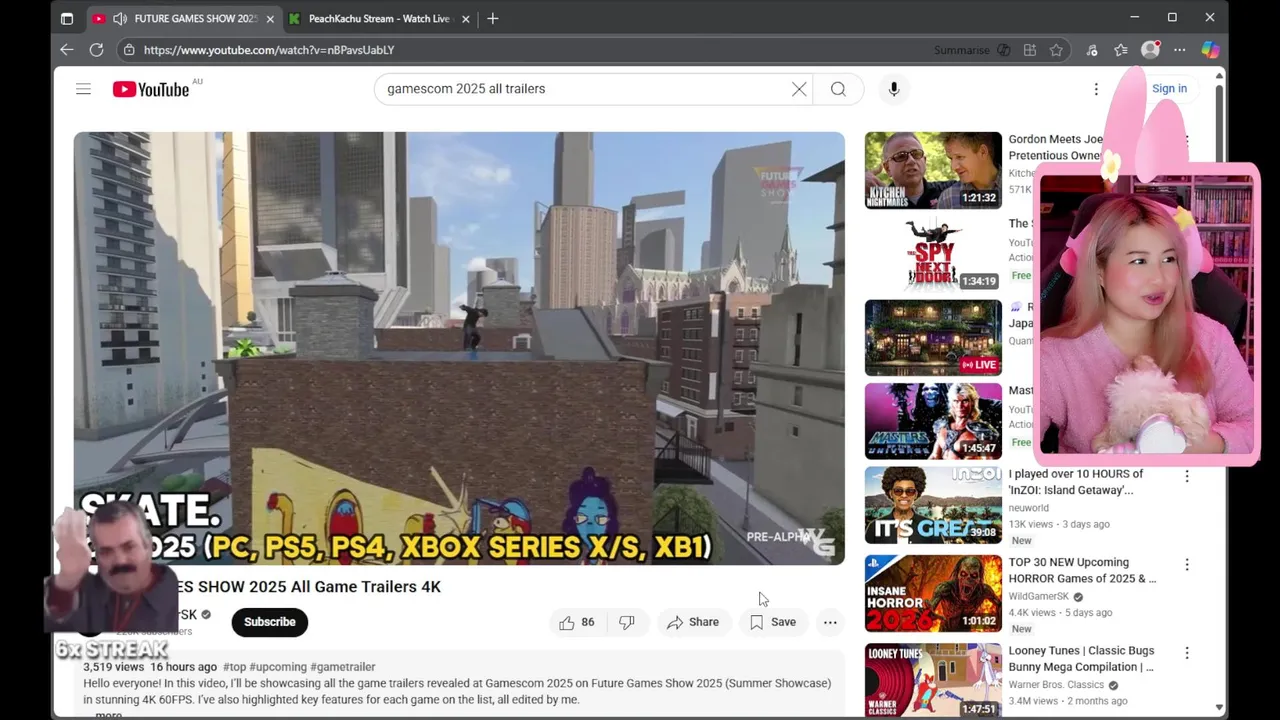The height and width of the screenshot is (720, 1280).
Task: Sign in to YouTube
Action: (1169, 89)
